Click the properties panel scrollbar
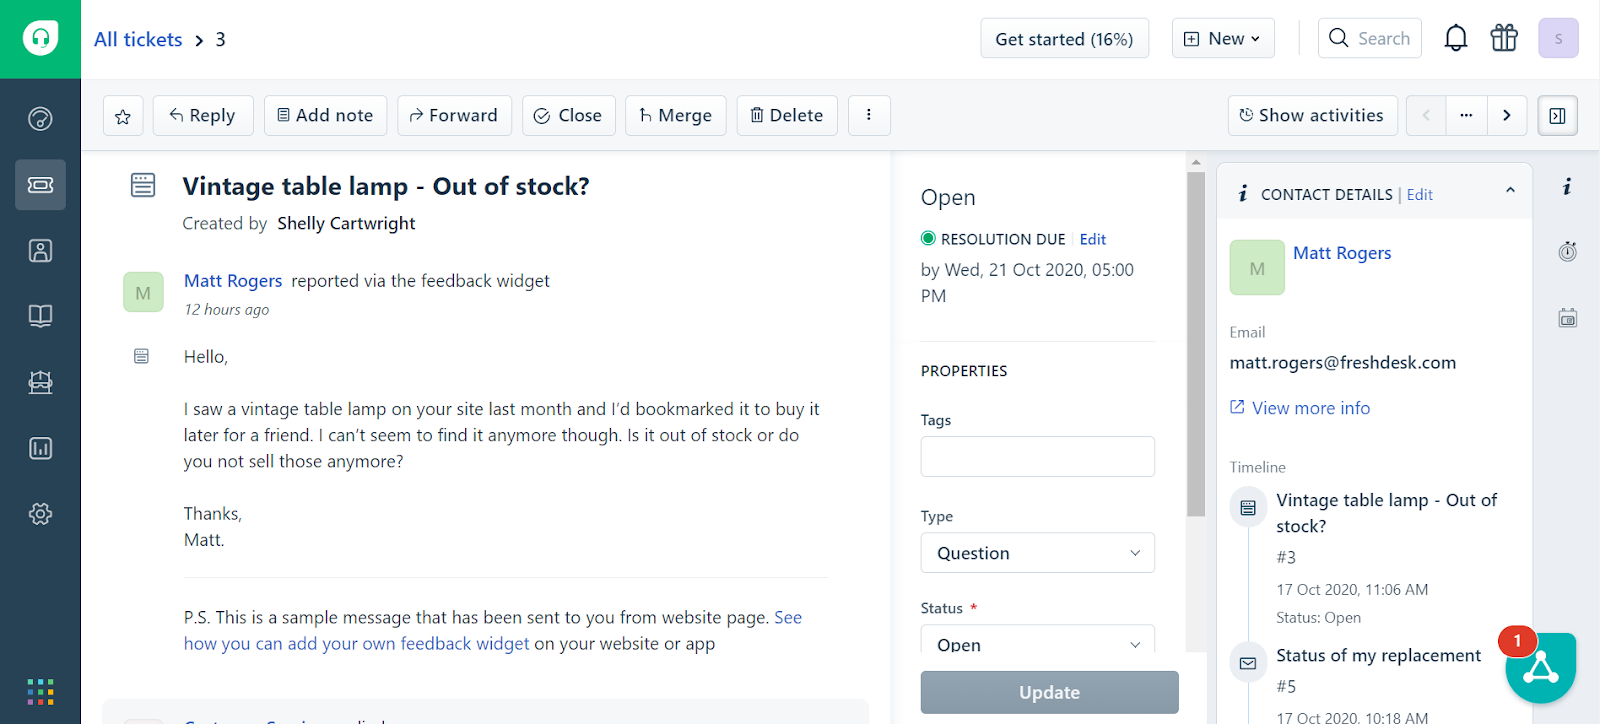Viewport: 1600px width, 724px height. point(1196,344)
